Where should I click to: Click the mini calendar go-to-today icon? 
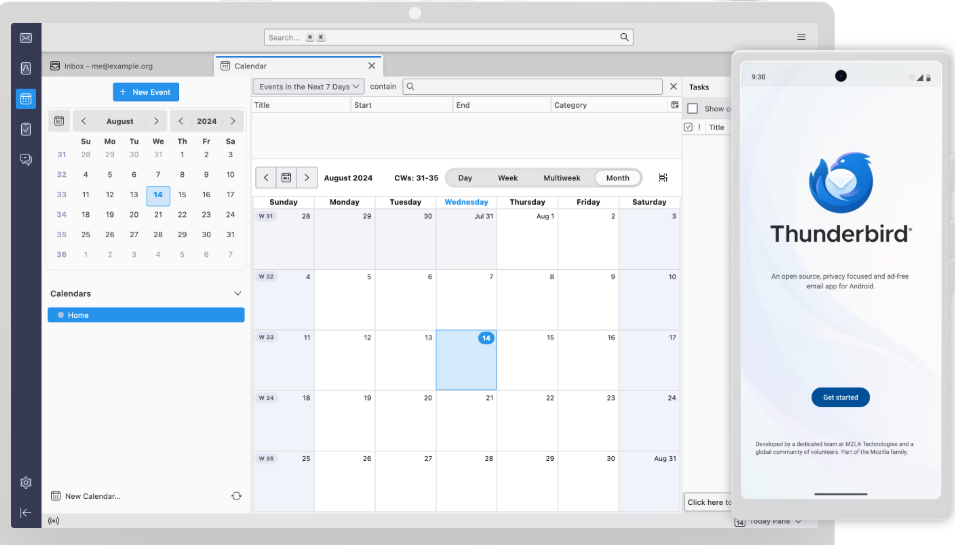(59, 121)
